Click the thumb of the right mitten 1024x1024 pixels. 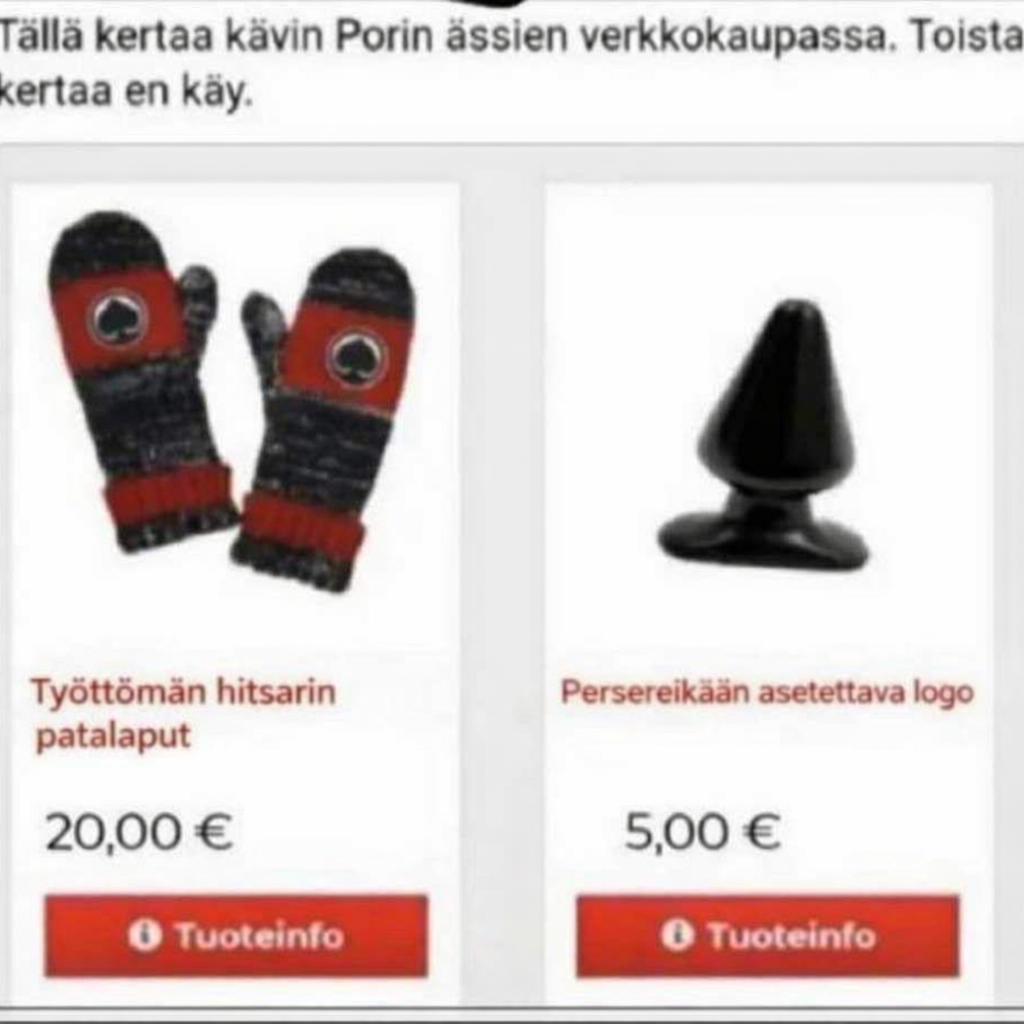pyautogui.click(x=263, y=327)
